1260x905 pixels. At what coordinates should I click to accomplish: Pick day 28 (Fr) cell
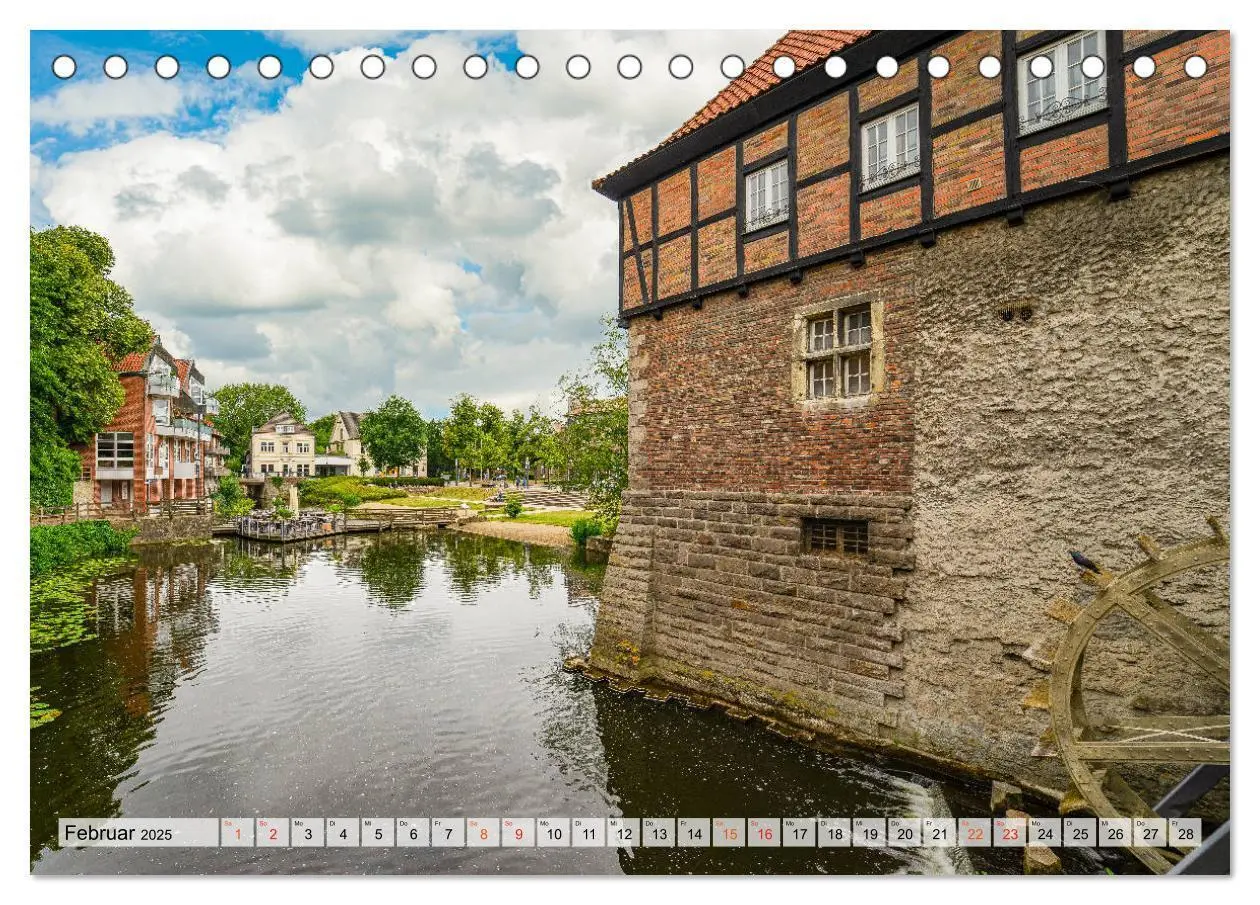[1184, 832]
